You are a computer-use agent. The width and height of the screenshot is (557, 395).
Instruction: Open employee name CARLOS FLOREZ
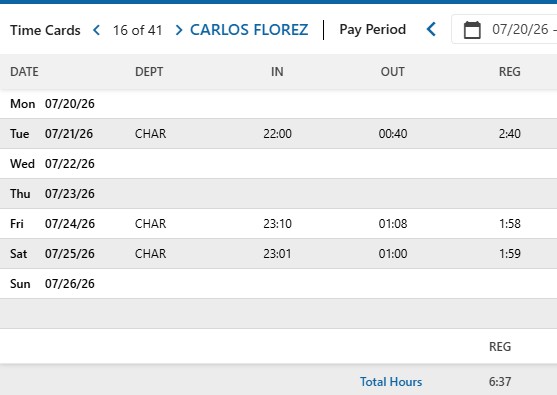(249, 30)
